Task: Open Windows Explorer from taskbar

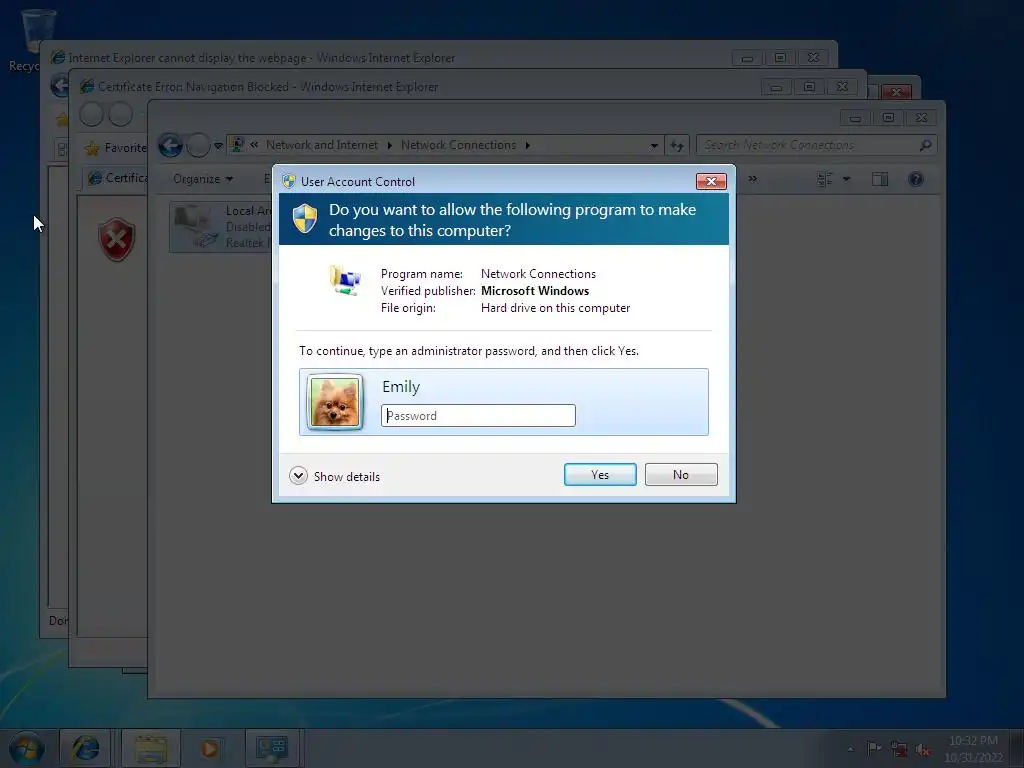Action: pos(151,748)
